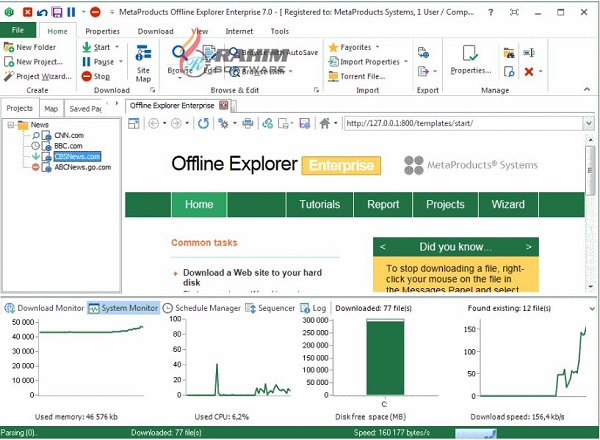Click the Stop download button
Image resolution: width=600 pixels, height=440 pixels.
point(101,76)
